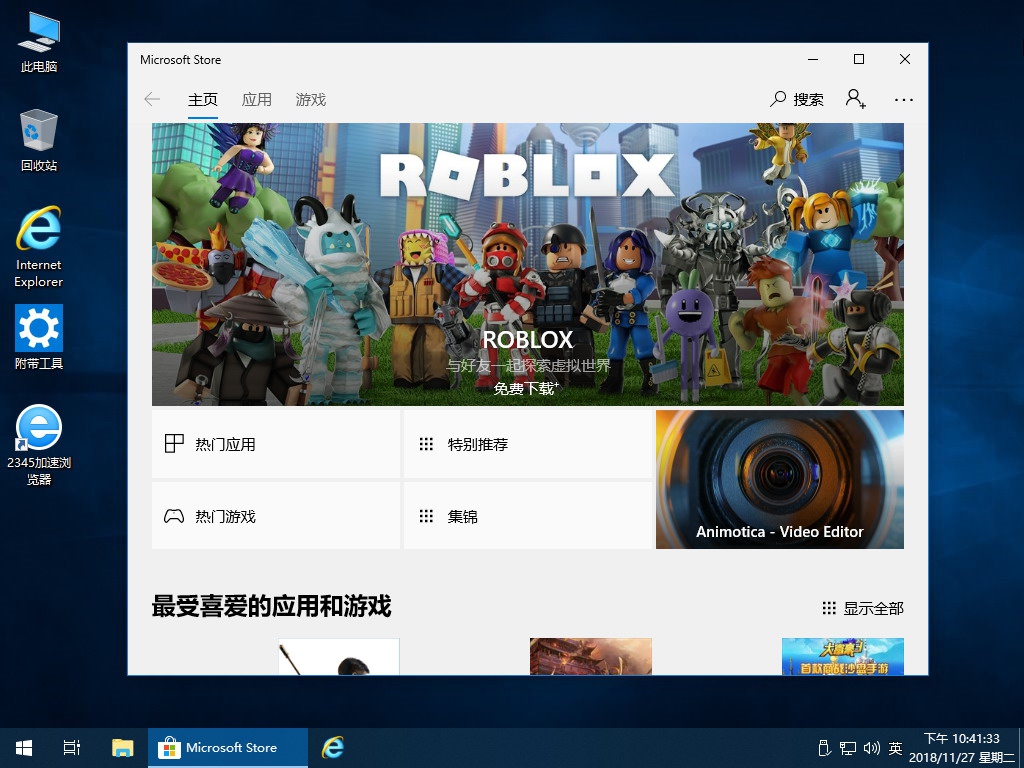
Task: Go back with the Store back arrow
Action: 152,99
